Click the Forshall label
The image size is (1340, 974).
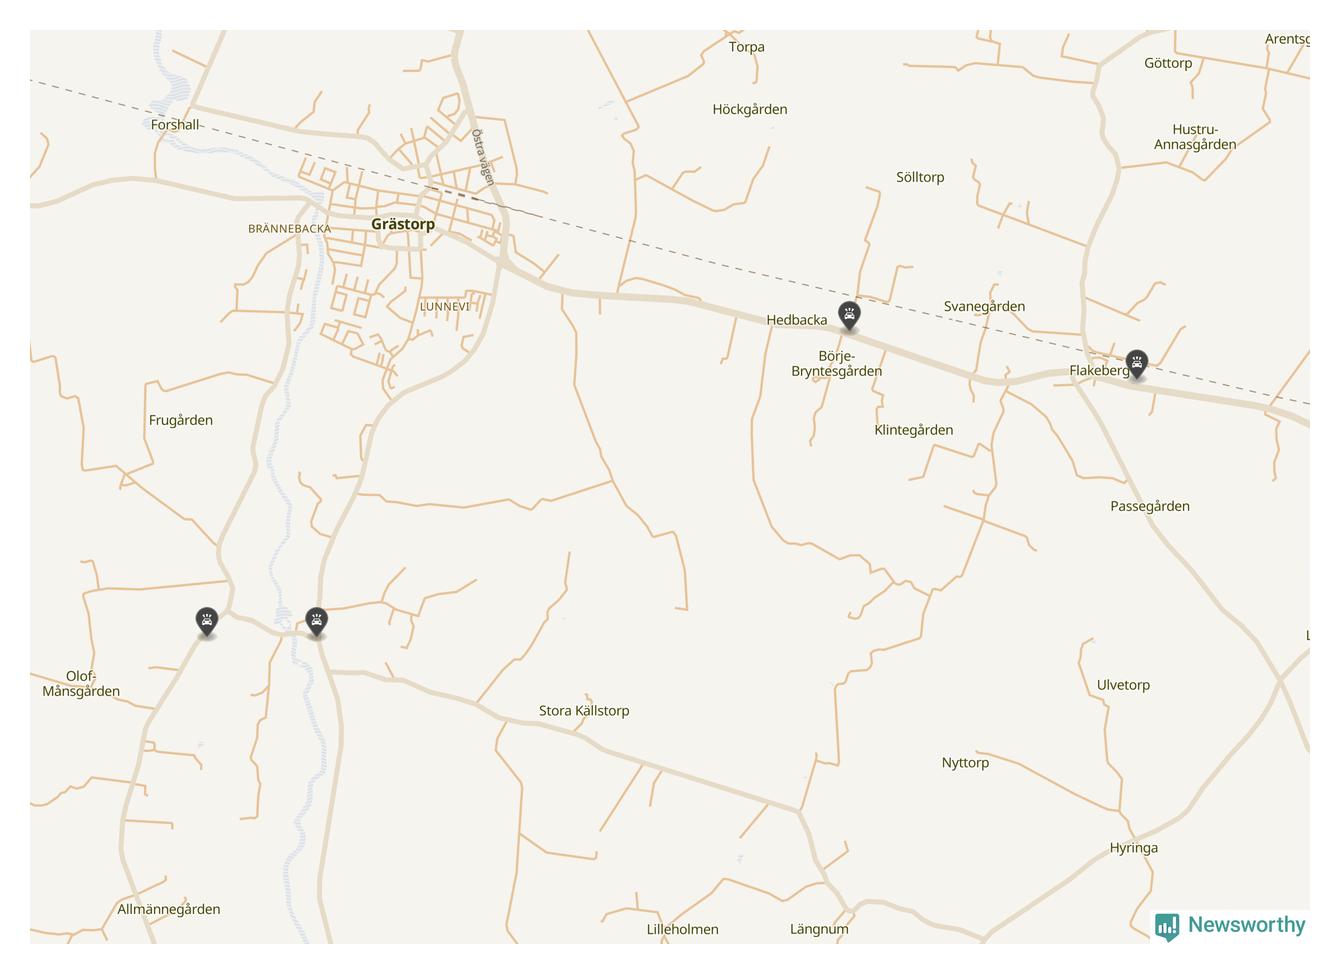pyautogui.click(x=175, y=125)
